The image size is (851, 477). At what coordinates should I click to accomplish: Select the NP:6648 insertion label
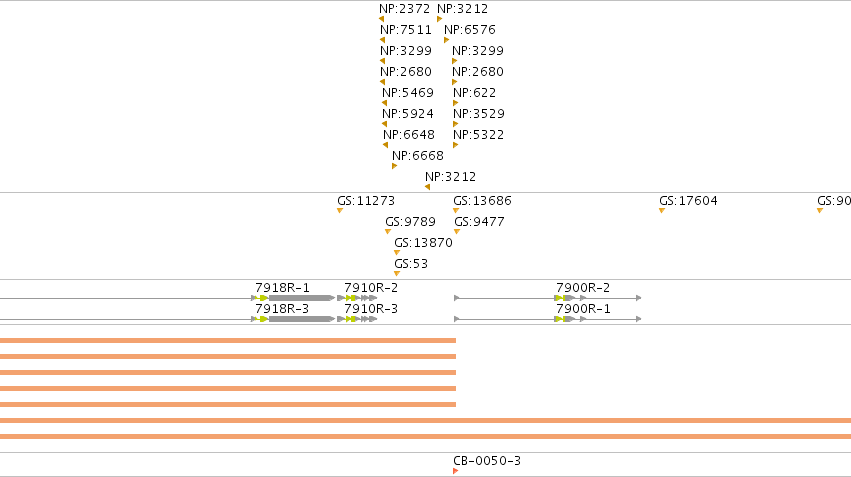pos(409,135)
